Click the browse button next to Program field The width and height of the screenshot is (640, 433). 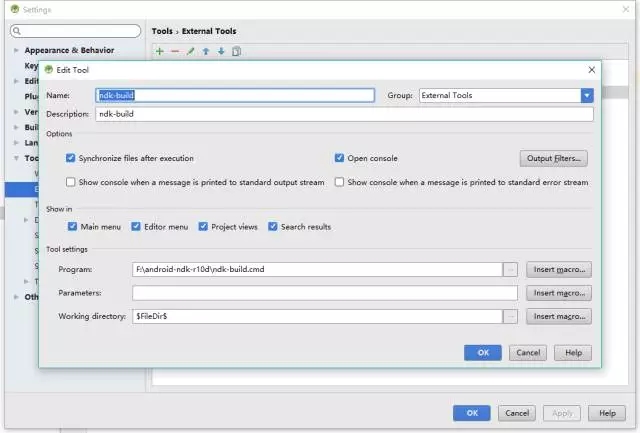point(510,269)
